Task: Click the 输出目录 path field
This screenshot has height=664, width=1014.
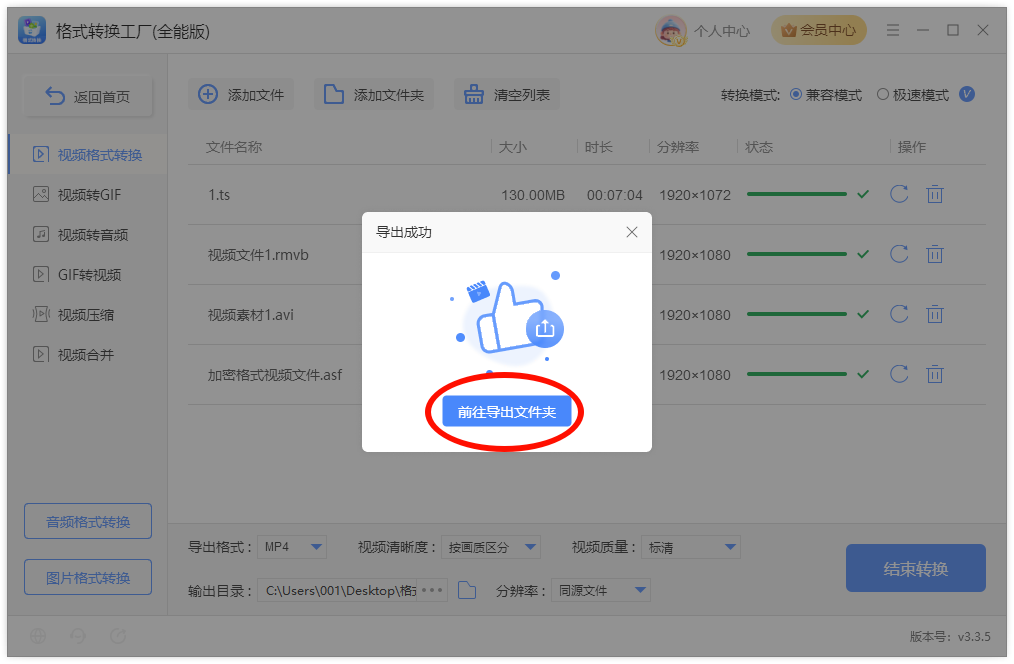Action: pos(338,590)
